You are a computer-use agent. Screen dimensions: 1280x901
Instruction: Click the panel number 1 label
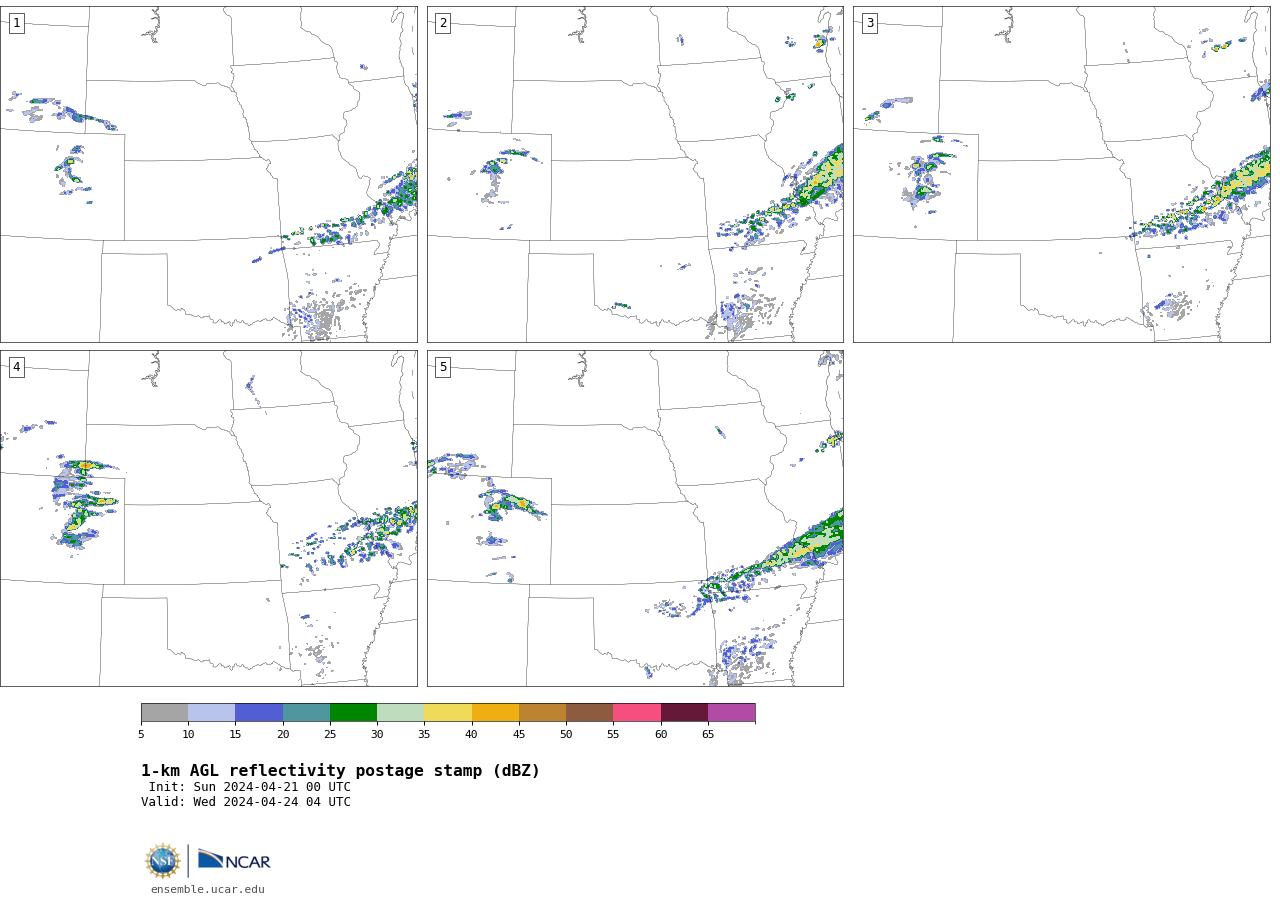coord(16,23)
